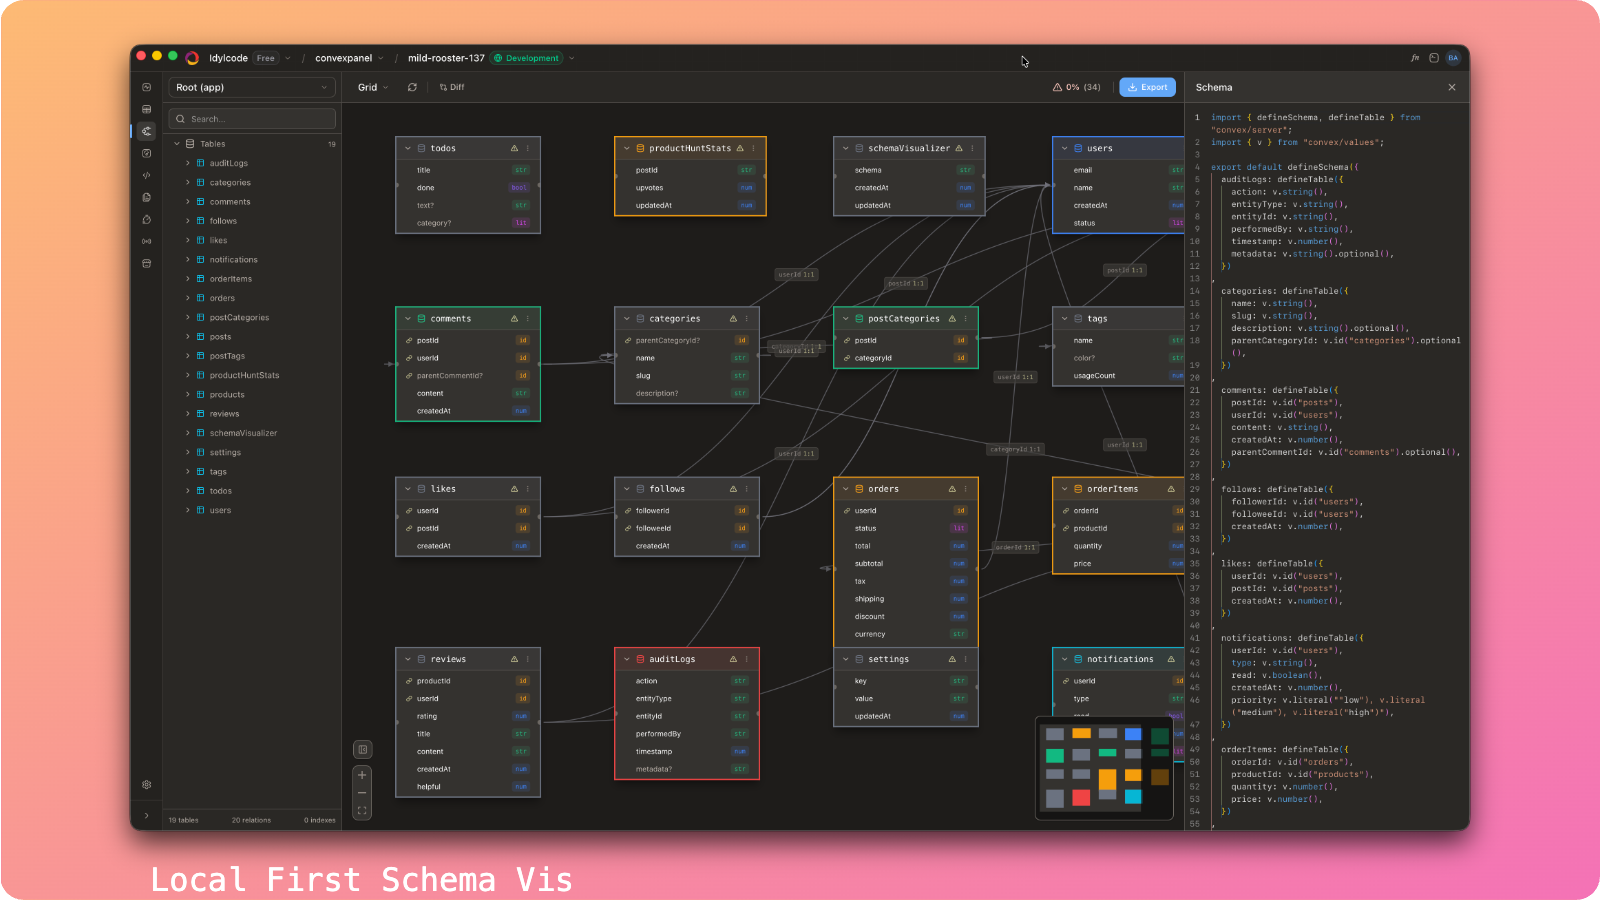Click the 'upvotes' row in productHuntStats
Screen dimensions: 1600x900
point(690,188)
